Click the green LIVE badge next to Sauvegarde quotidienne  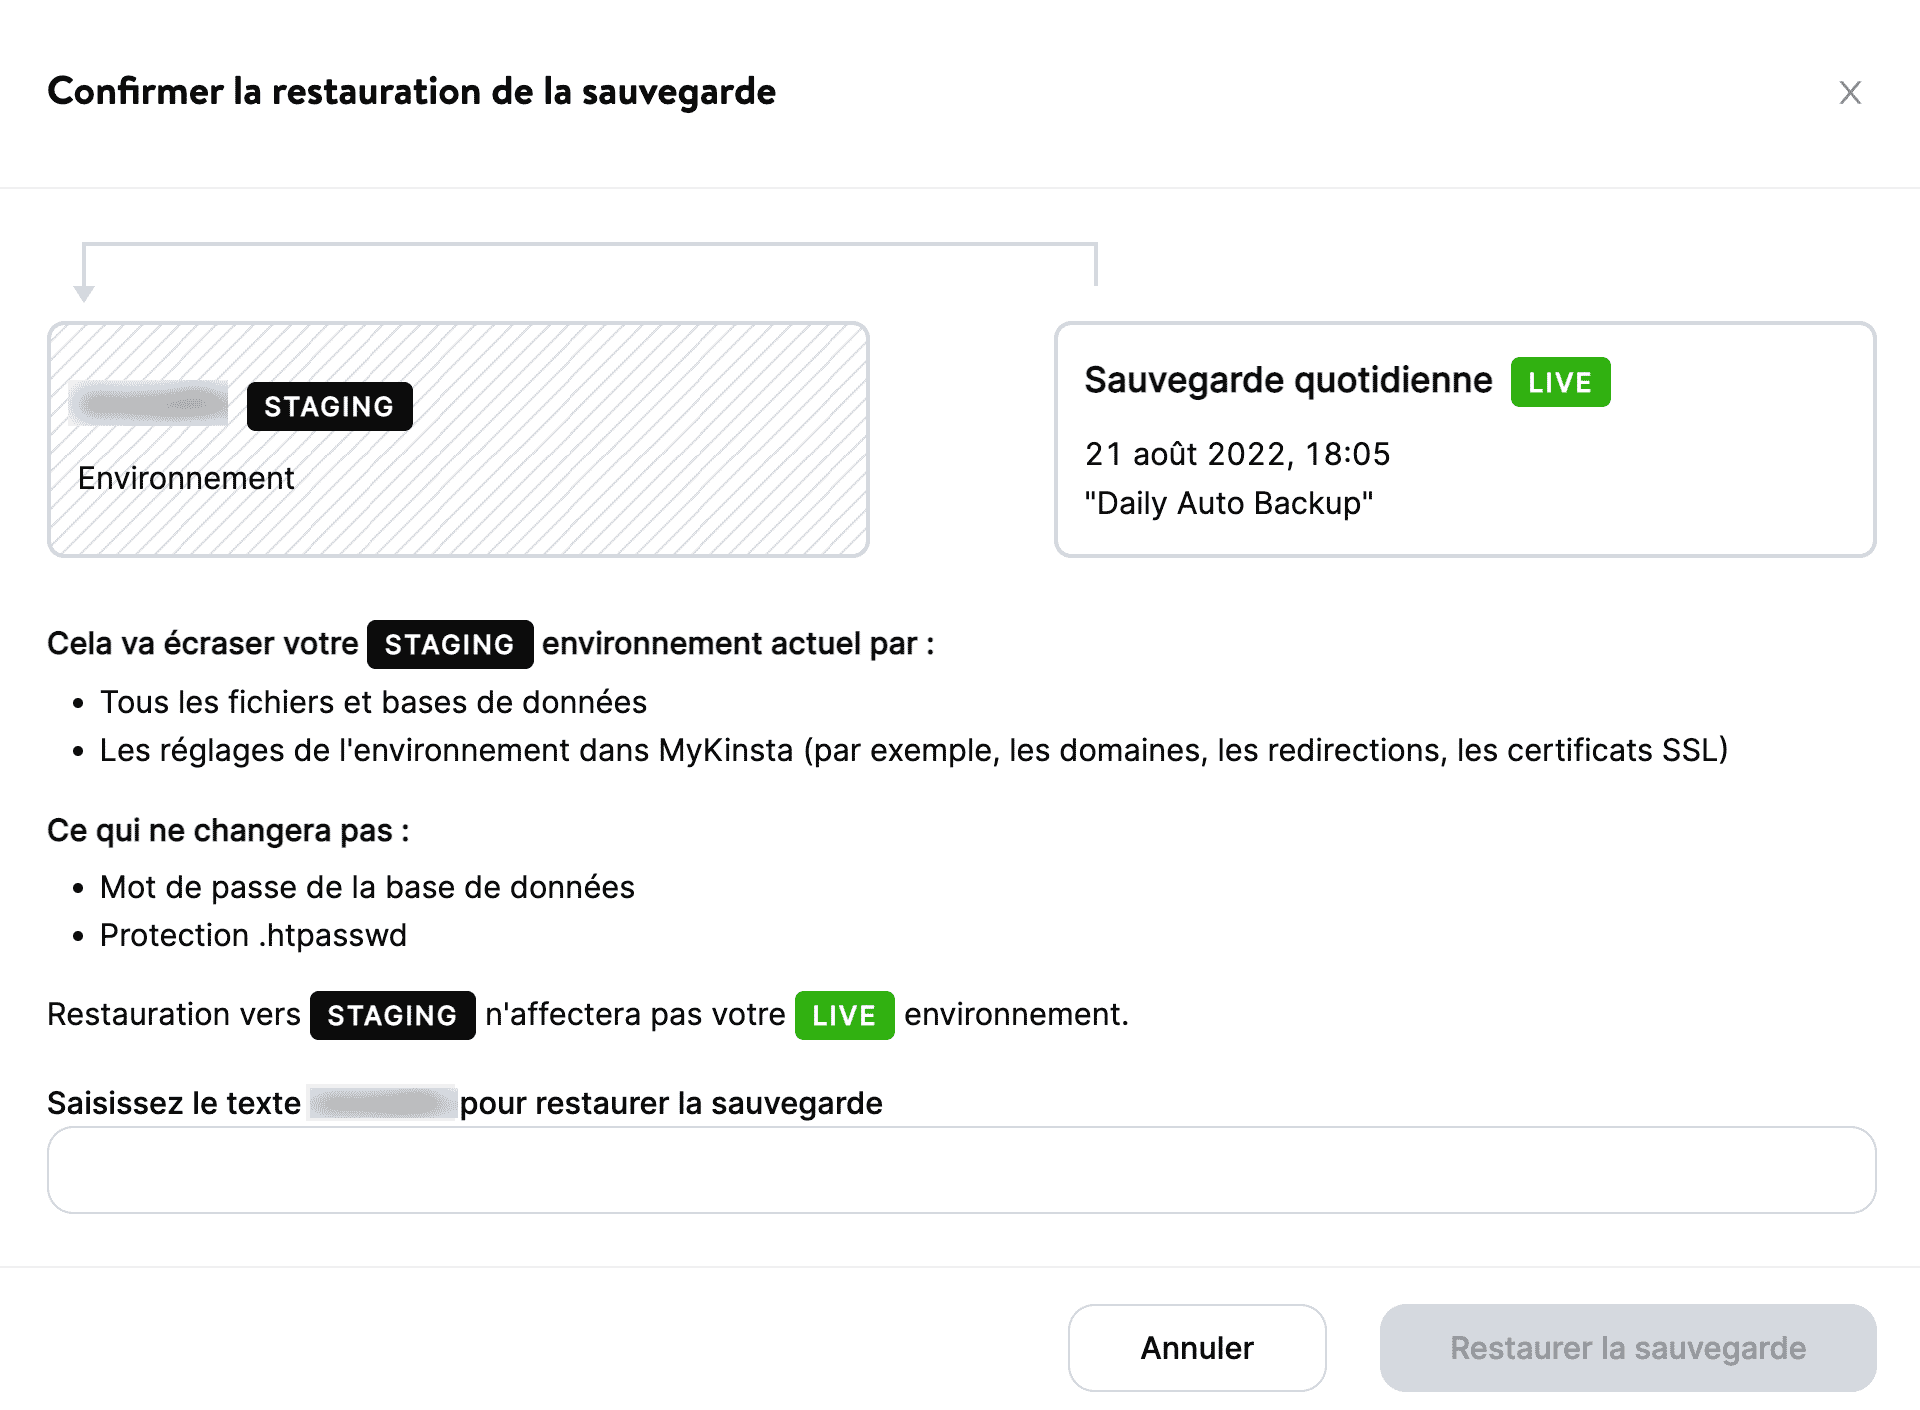[1560, 381]
